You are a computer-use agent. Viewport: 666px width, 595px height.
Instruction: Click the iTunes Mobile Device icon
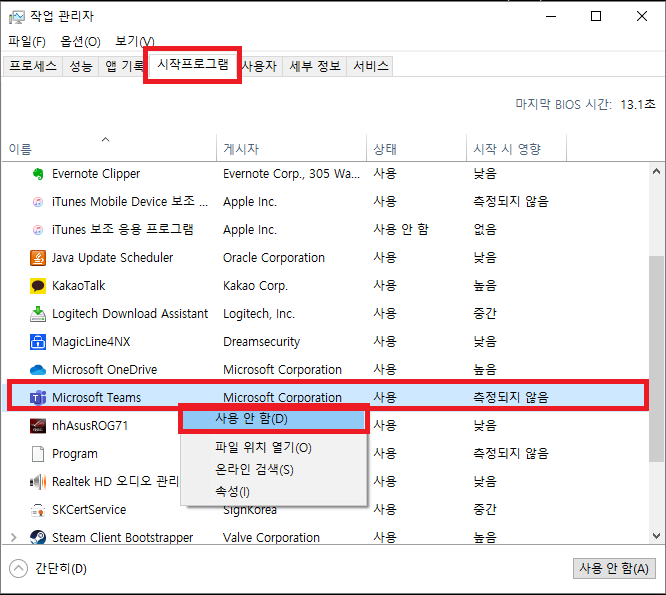pyautogui.click(x=38, y=202)
